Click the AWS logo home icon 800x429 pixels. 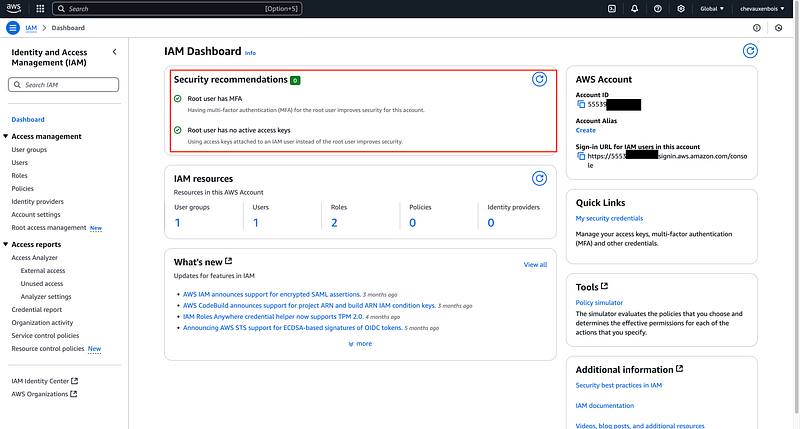pos(14,8)
